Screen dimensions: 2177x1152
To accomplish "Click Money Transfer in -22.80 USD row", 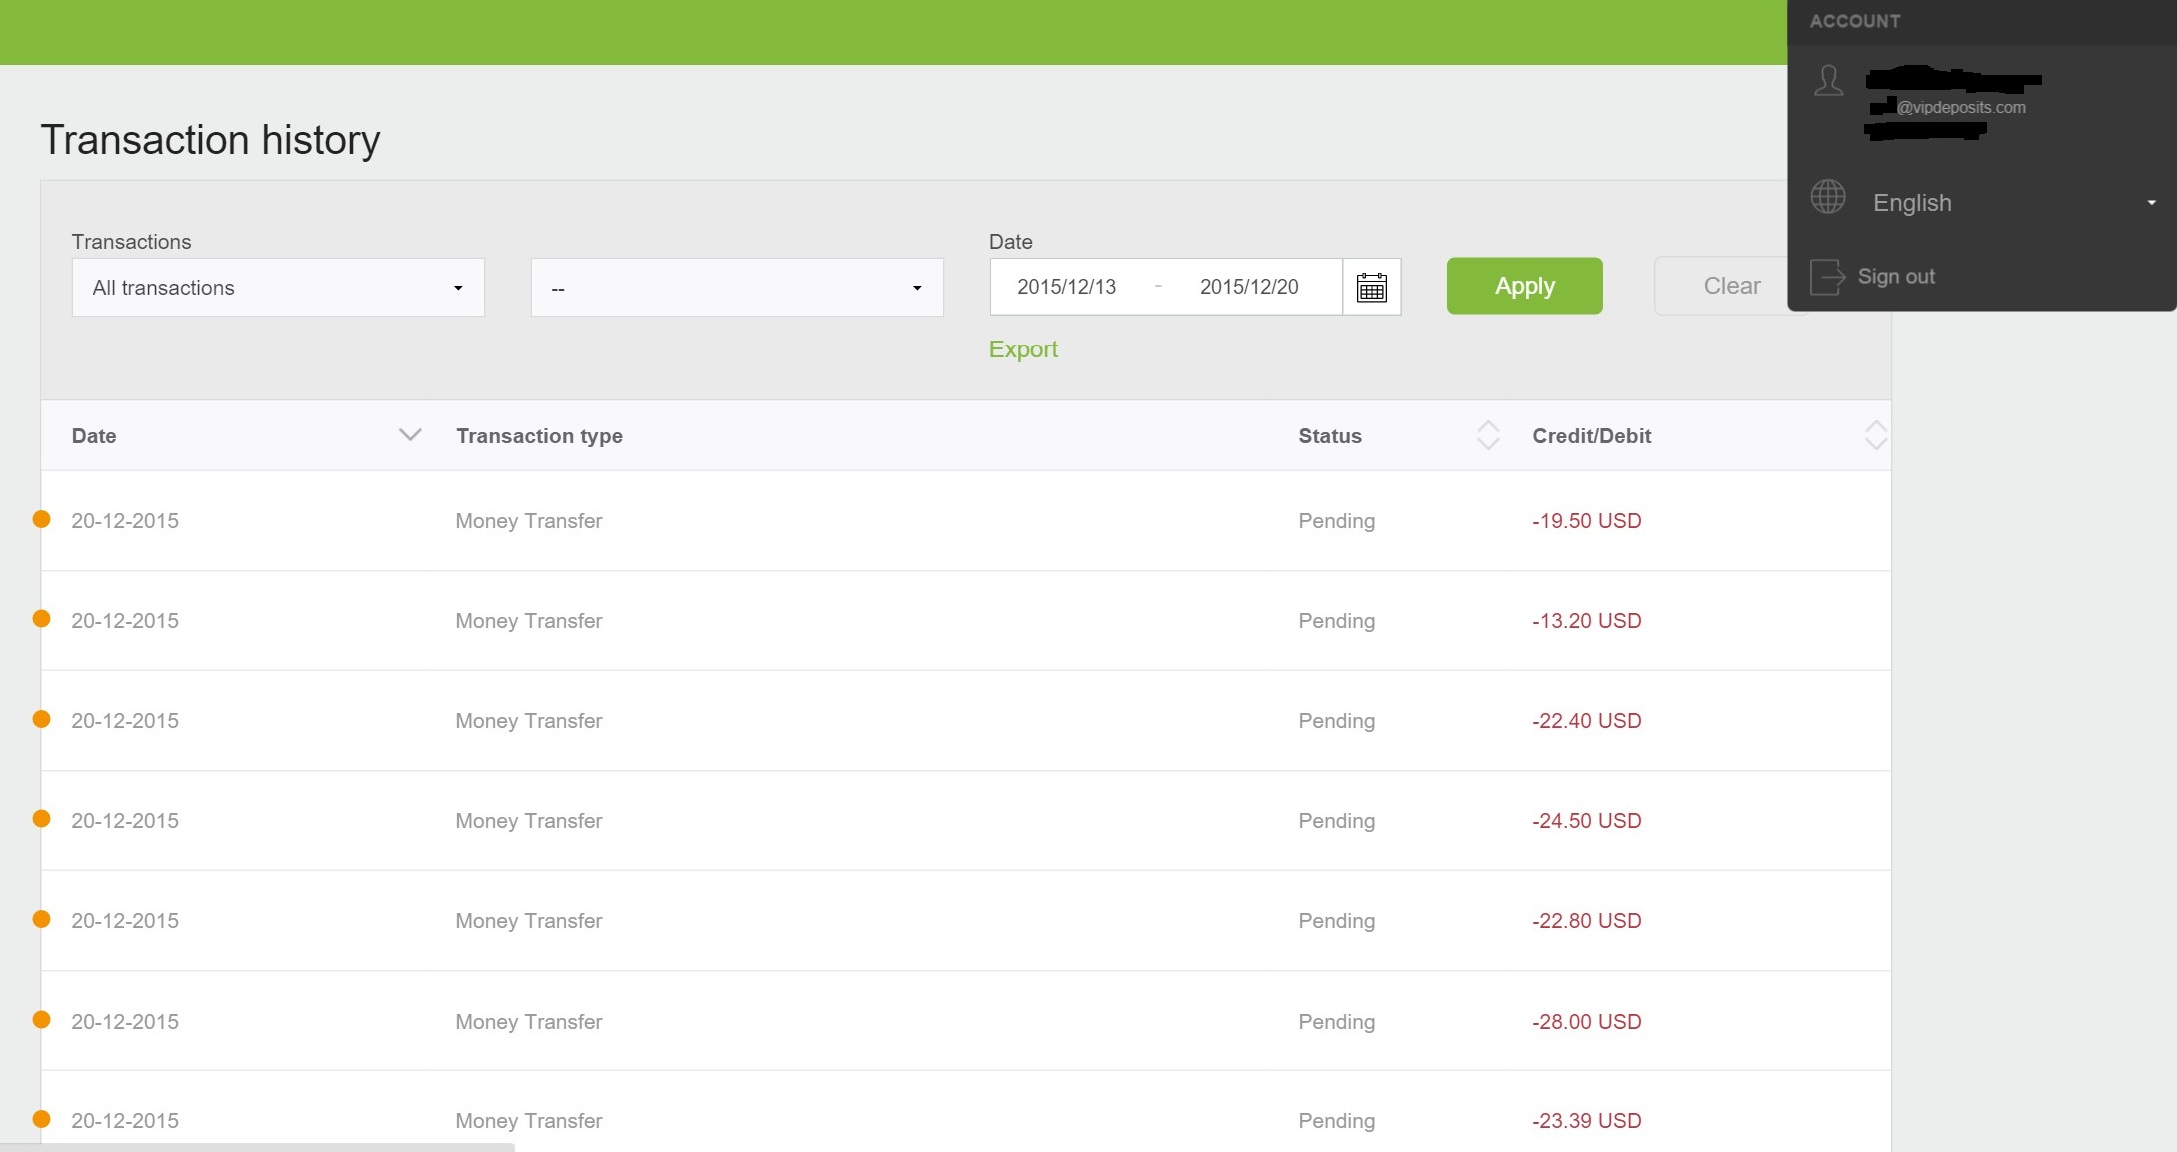I will point(529,921).
